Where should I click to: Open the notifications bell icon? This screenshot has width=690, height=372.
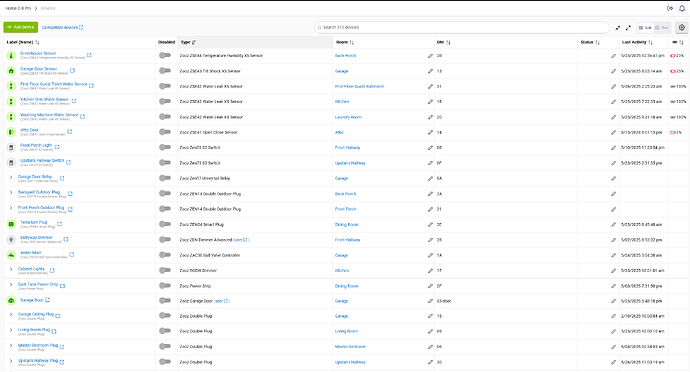click(682, 8)
